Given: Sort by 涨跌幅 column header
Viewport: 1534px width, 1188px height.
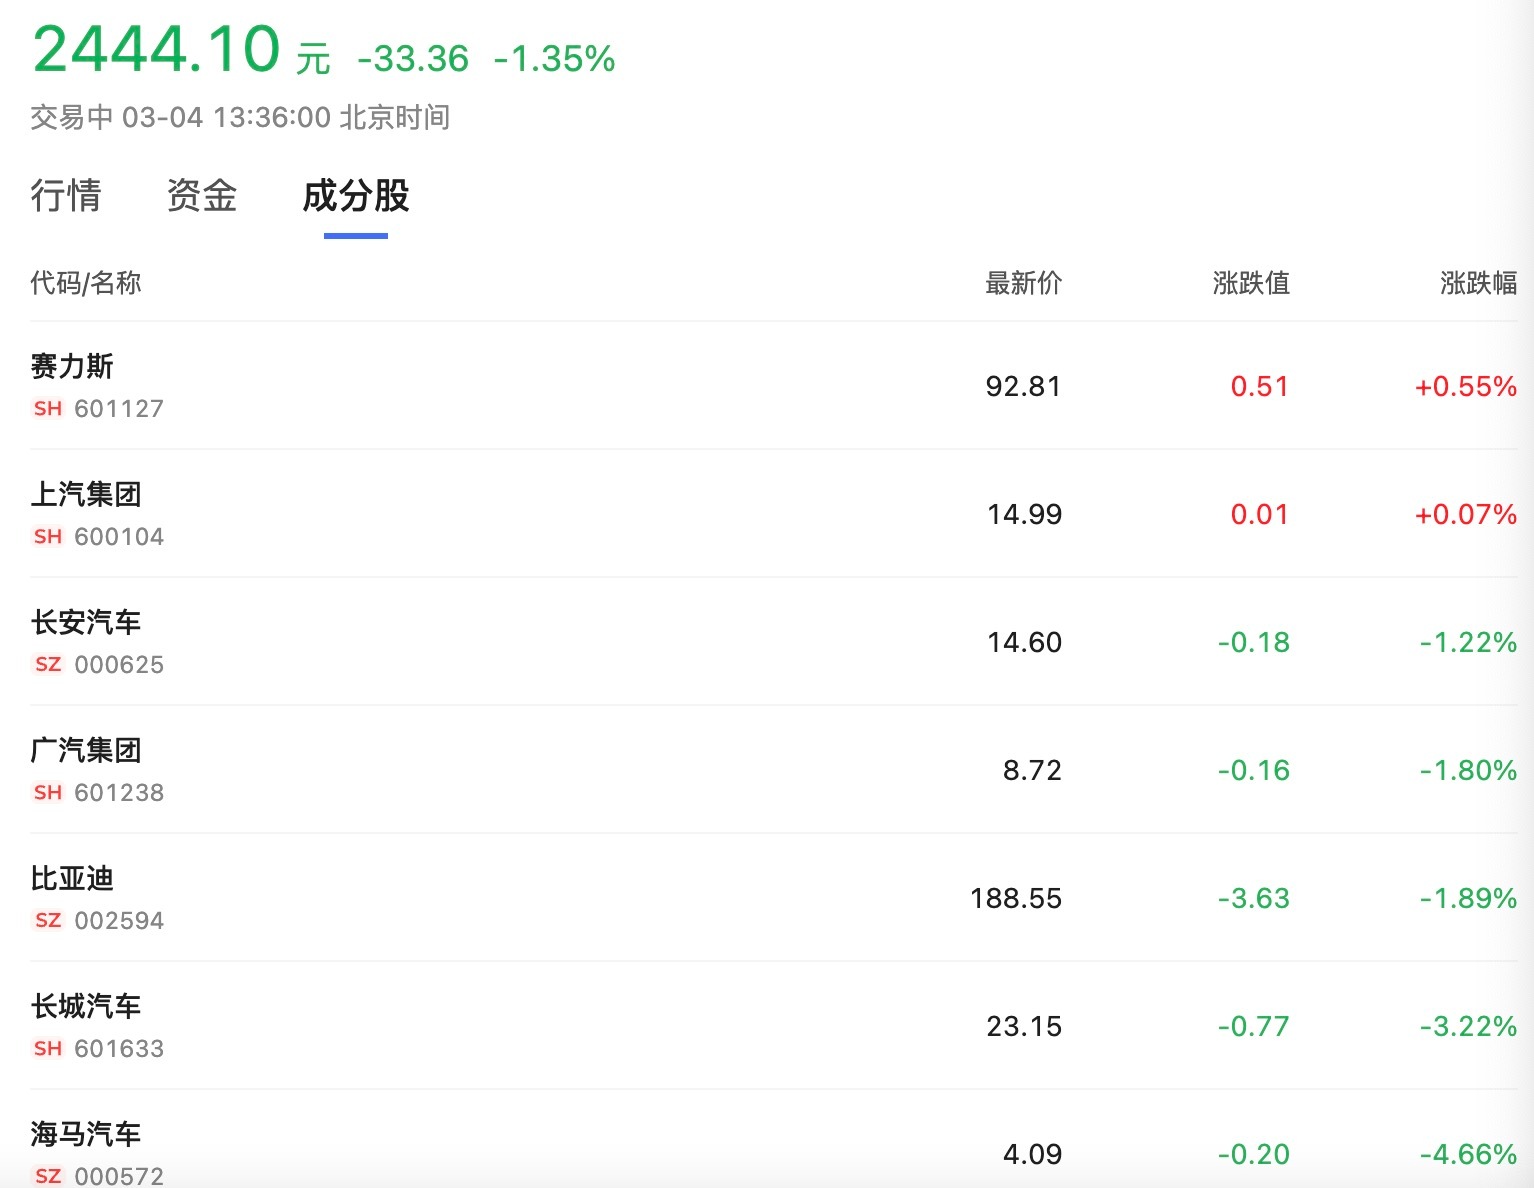Looking at the screenshot, I should (x=1479, y=283).
